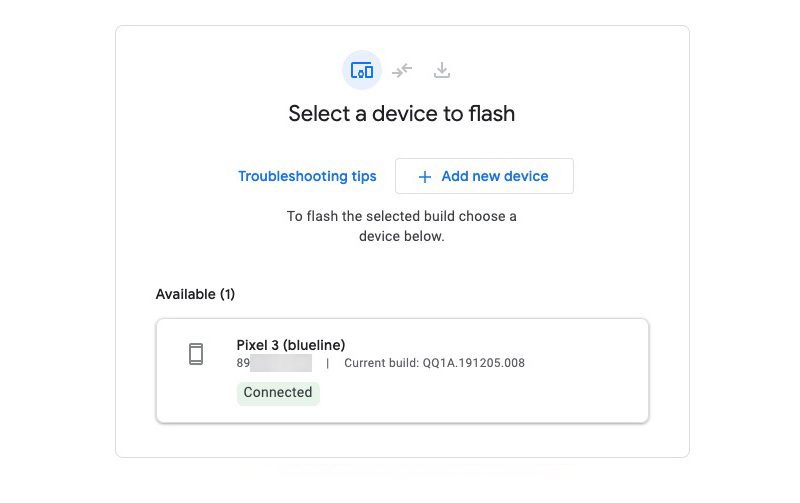Click the To flash the selected build instruction
This screenshot has height=503, width=800.
402,216
